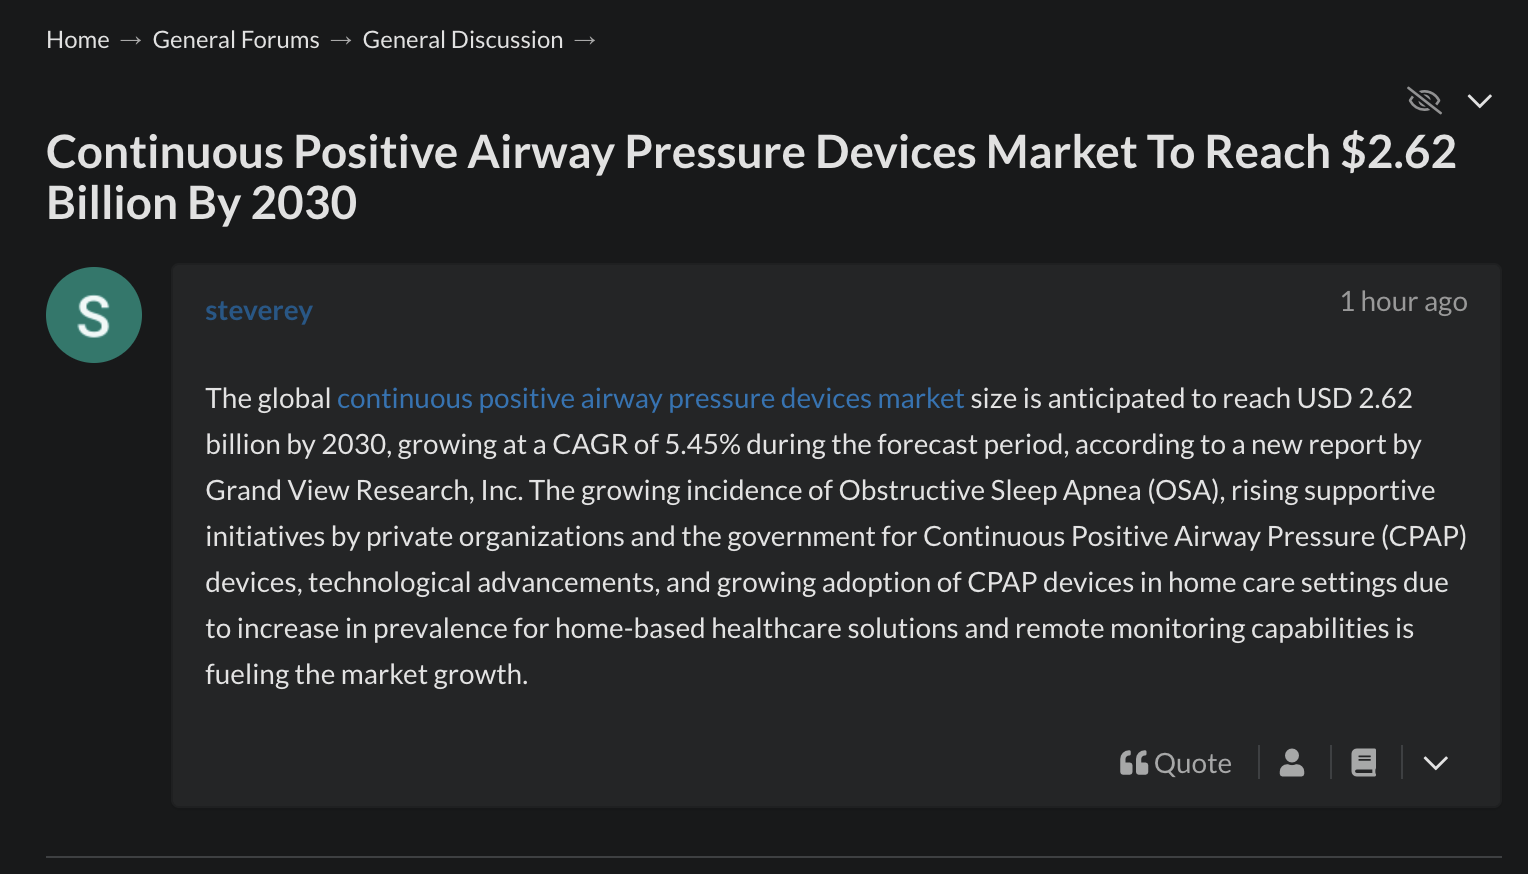Open the user profile icon in post footer
The height and width of the screenshot is (874, 1528).
pos(1292,763)
